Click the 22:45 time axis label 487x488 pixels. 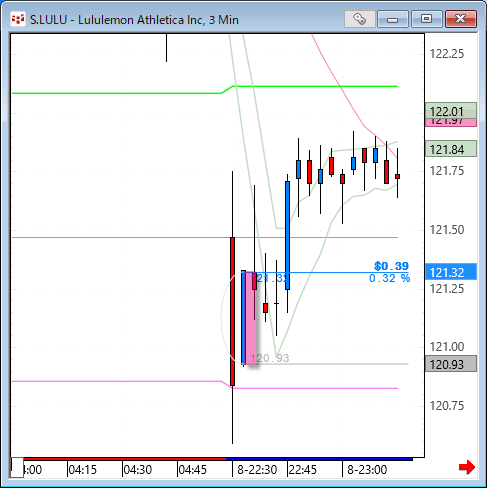point(302,470)
